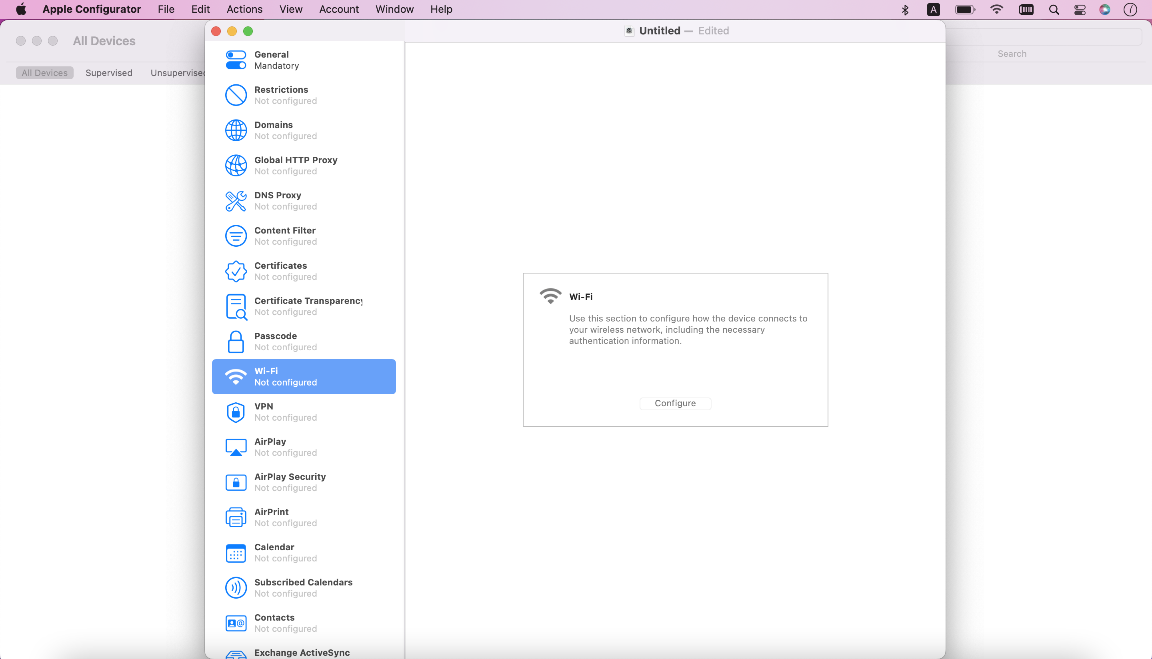Viewport: 1152px width, 659px height.
Task: Open the View menu
Action: click(291, 10)
